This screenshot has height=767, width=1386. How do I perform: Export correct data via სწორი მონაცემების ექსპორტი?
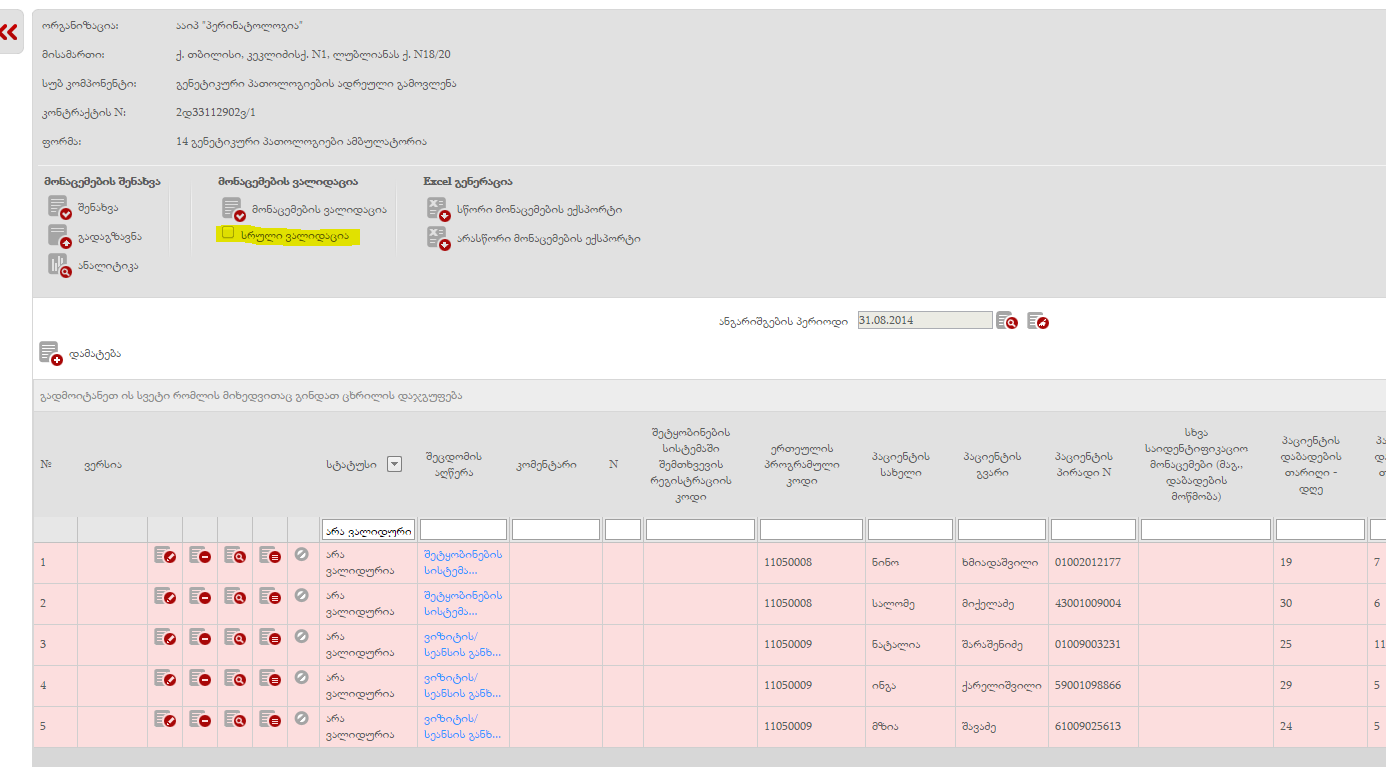click(438, 209)
